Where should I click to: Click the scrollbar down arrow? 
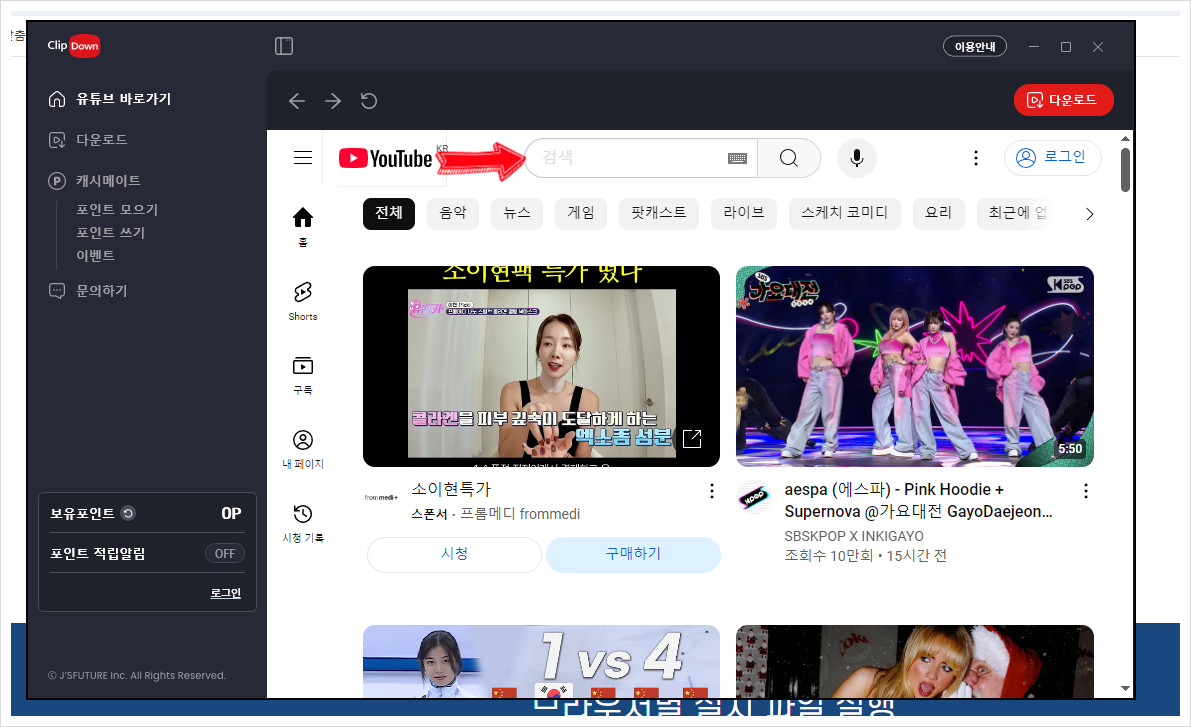tap(1125, 688)
